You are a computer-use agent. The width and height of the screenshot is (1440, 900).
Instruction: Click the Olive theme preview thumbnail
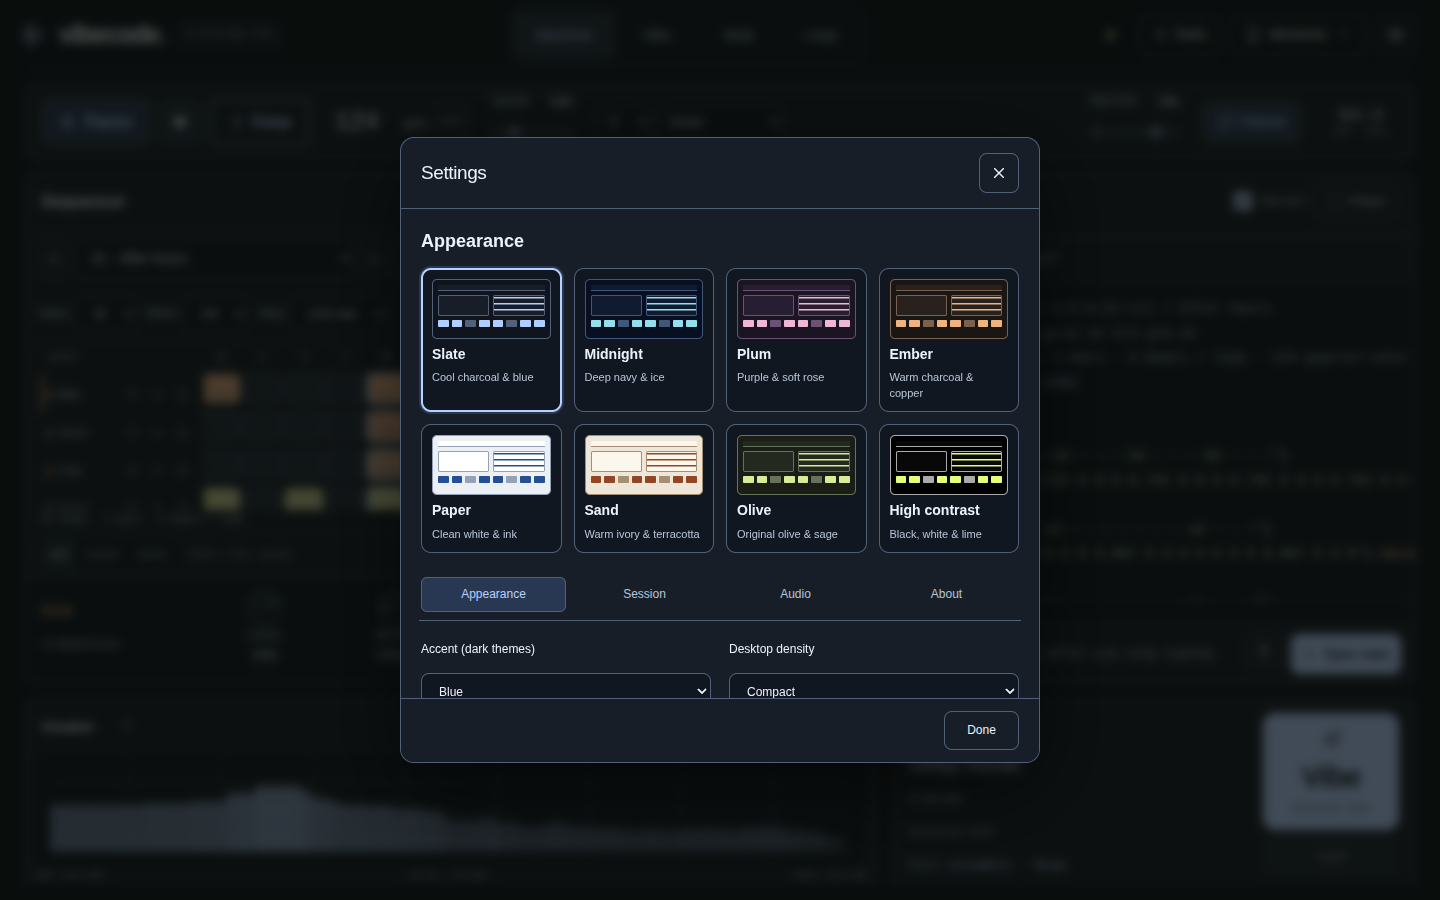[x=796, y=465]
